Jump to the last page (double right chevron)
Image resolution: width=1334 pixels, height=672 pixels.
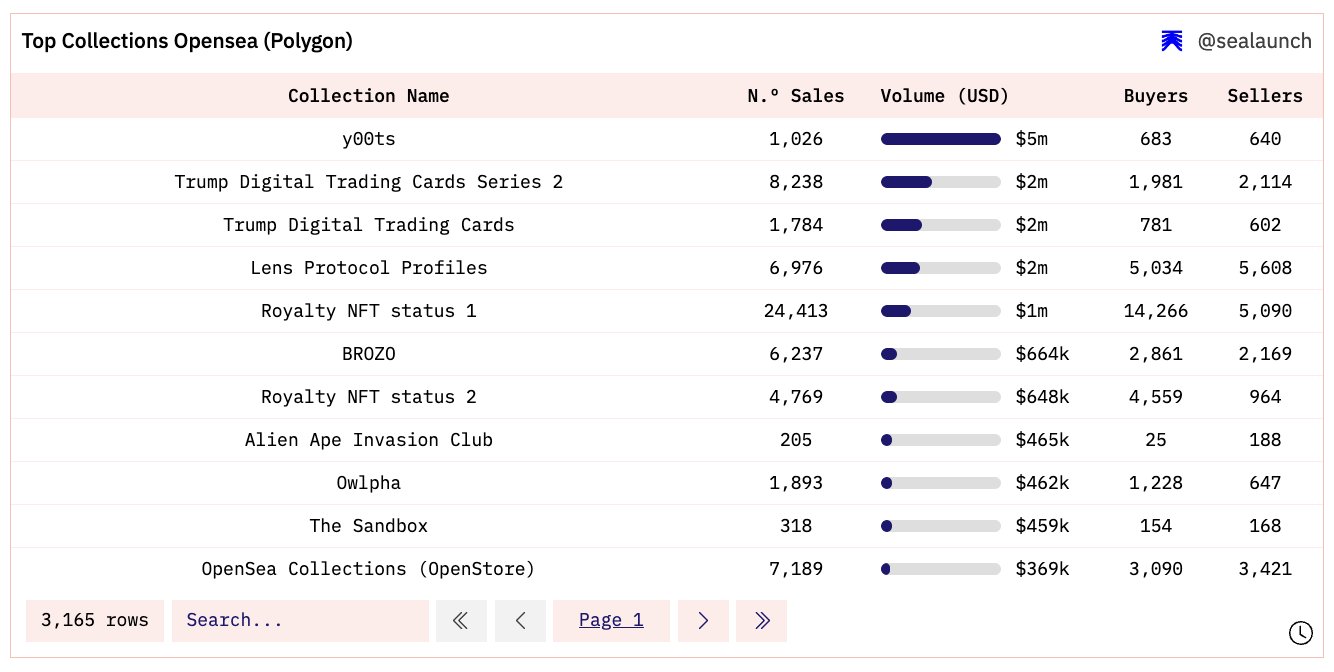[762, 621]
